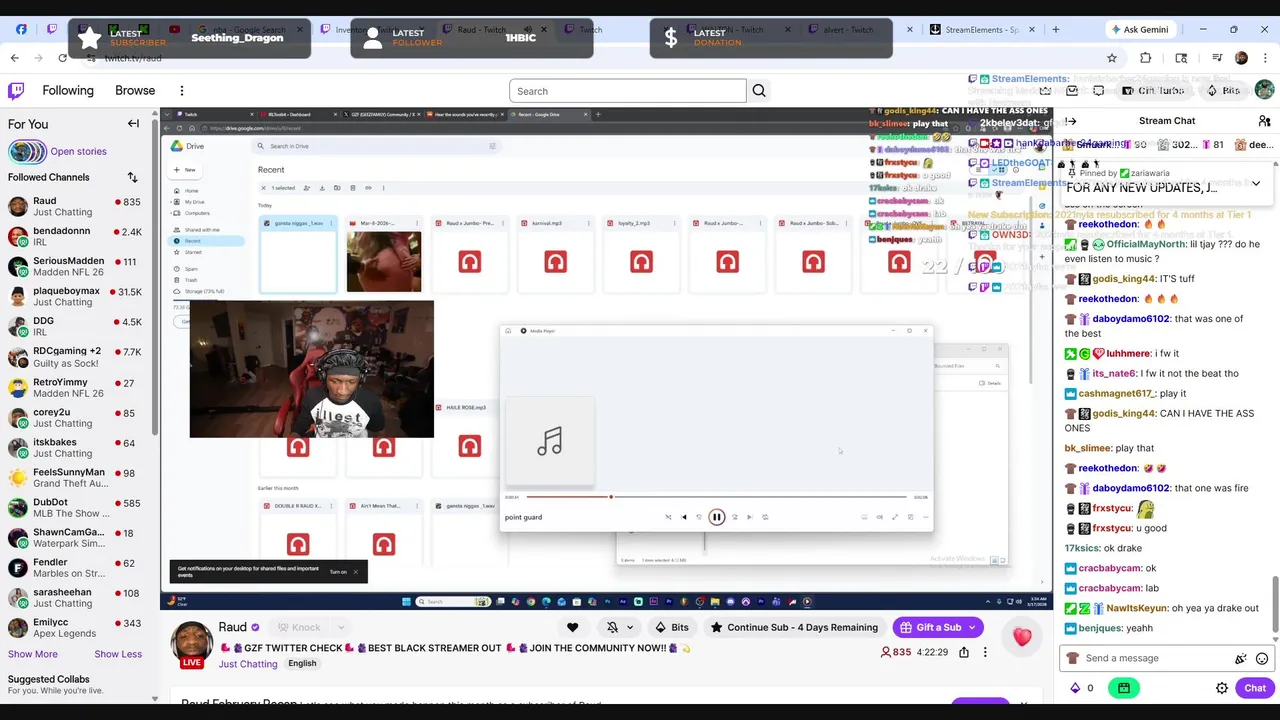1280x720 pixels.
Task: Click the green rewards box in chat
Action: [x=1124, y=688]
